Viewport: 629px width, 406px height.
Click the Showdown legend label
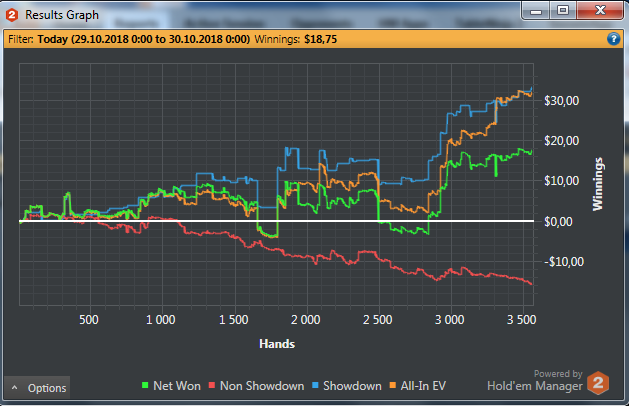352,386
